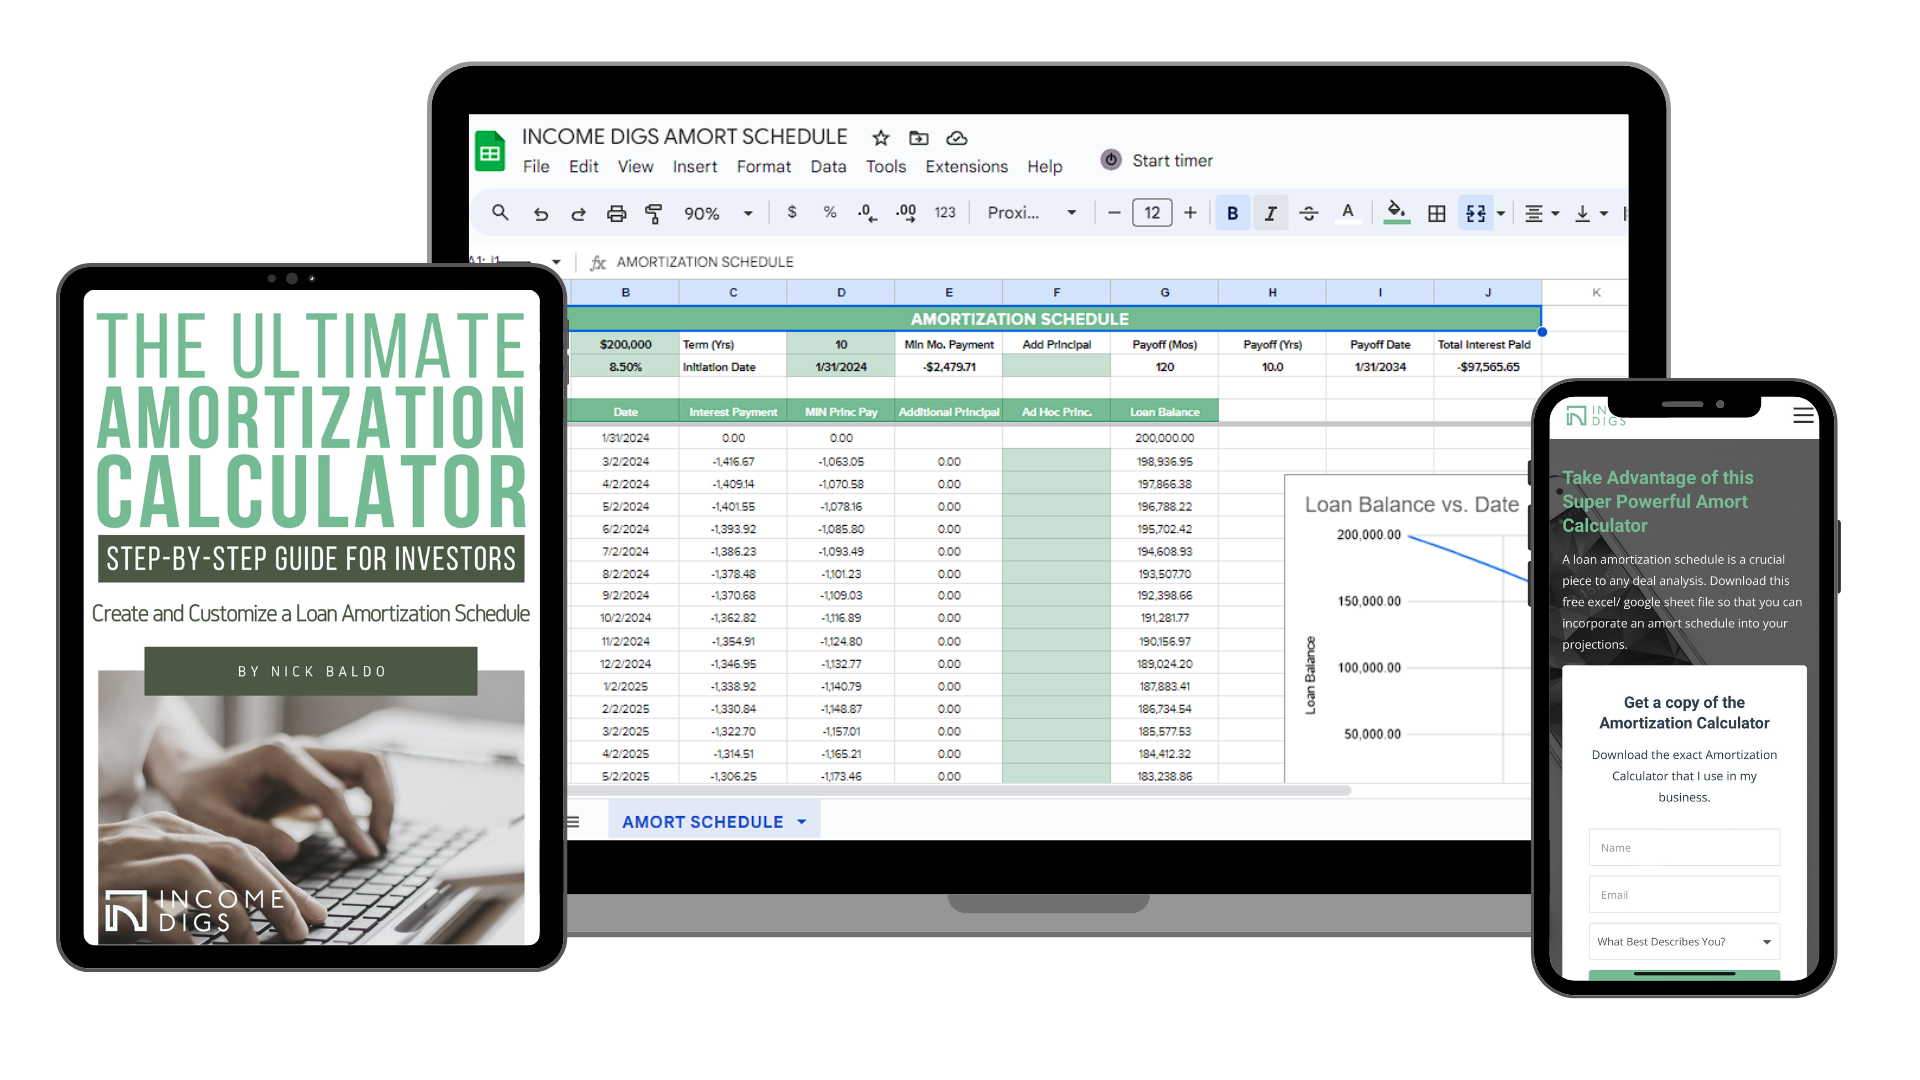Viewport: 1920px width, 1080px height.
Task: Print the spreadsheet using printer icon
Action: (x=616, y=213)
